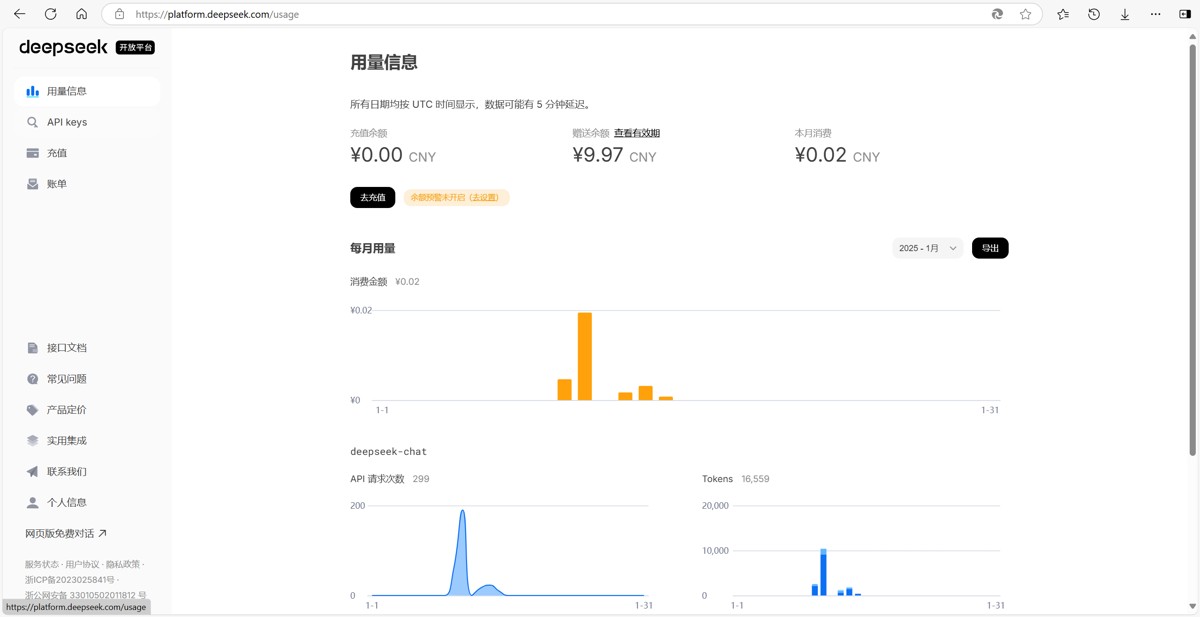Click the site lock icon in address bar
Viewport: 1200px width, 617px height.
coord(119,14)
